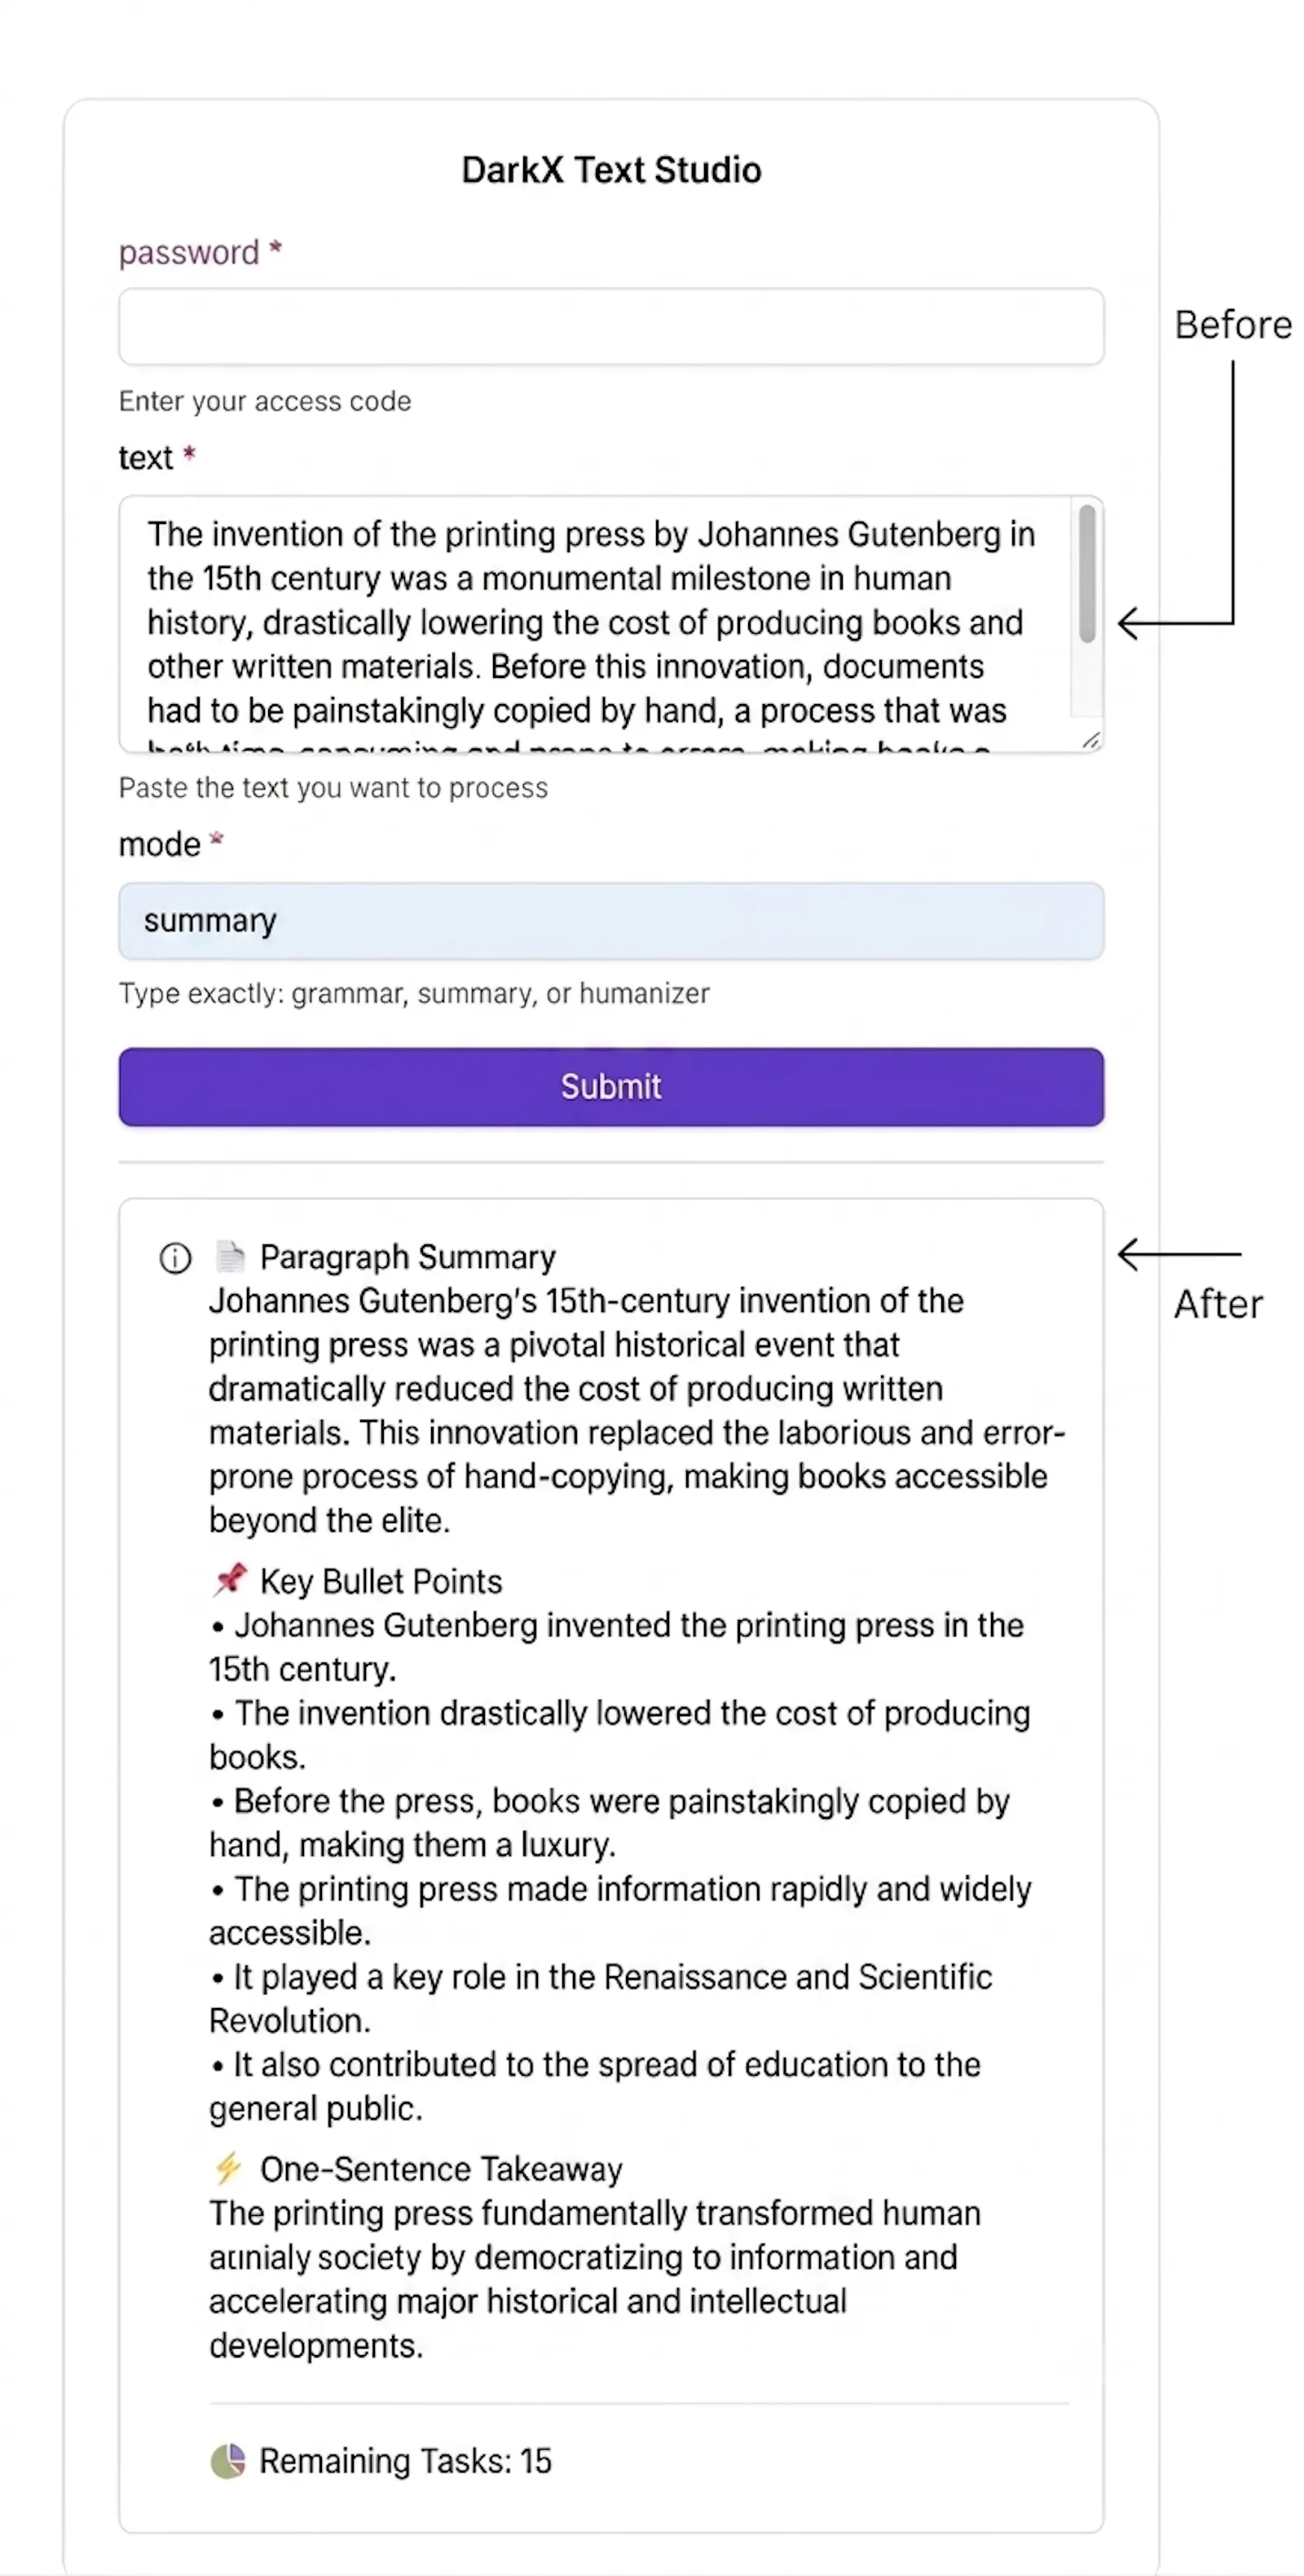Select the mode field containing summary
The image size is (1304, 2576).
point(611,921)
